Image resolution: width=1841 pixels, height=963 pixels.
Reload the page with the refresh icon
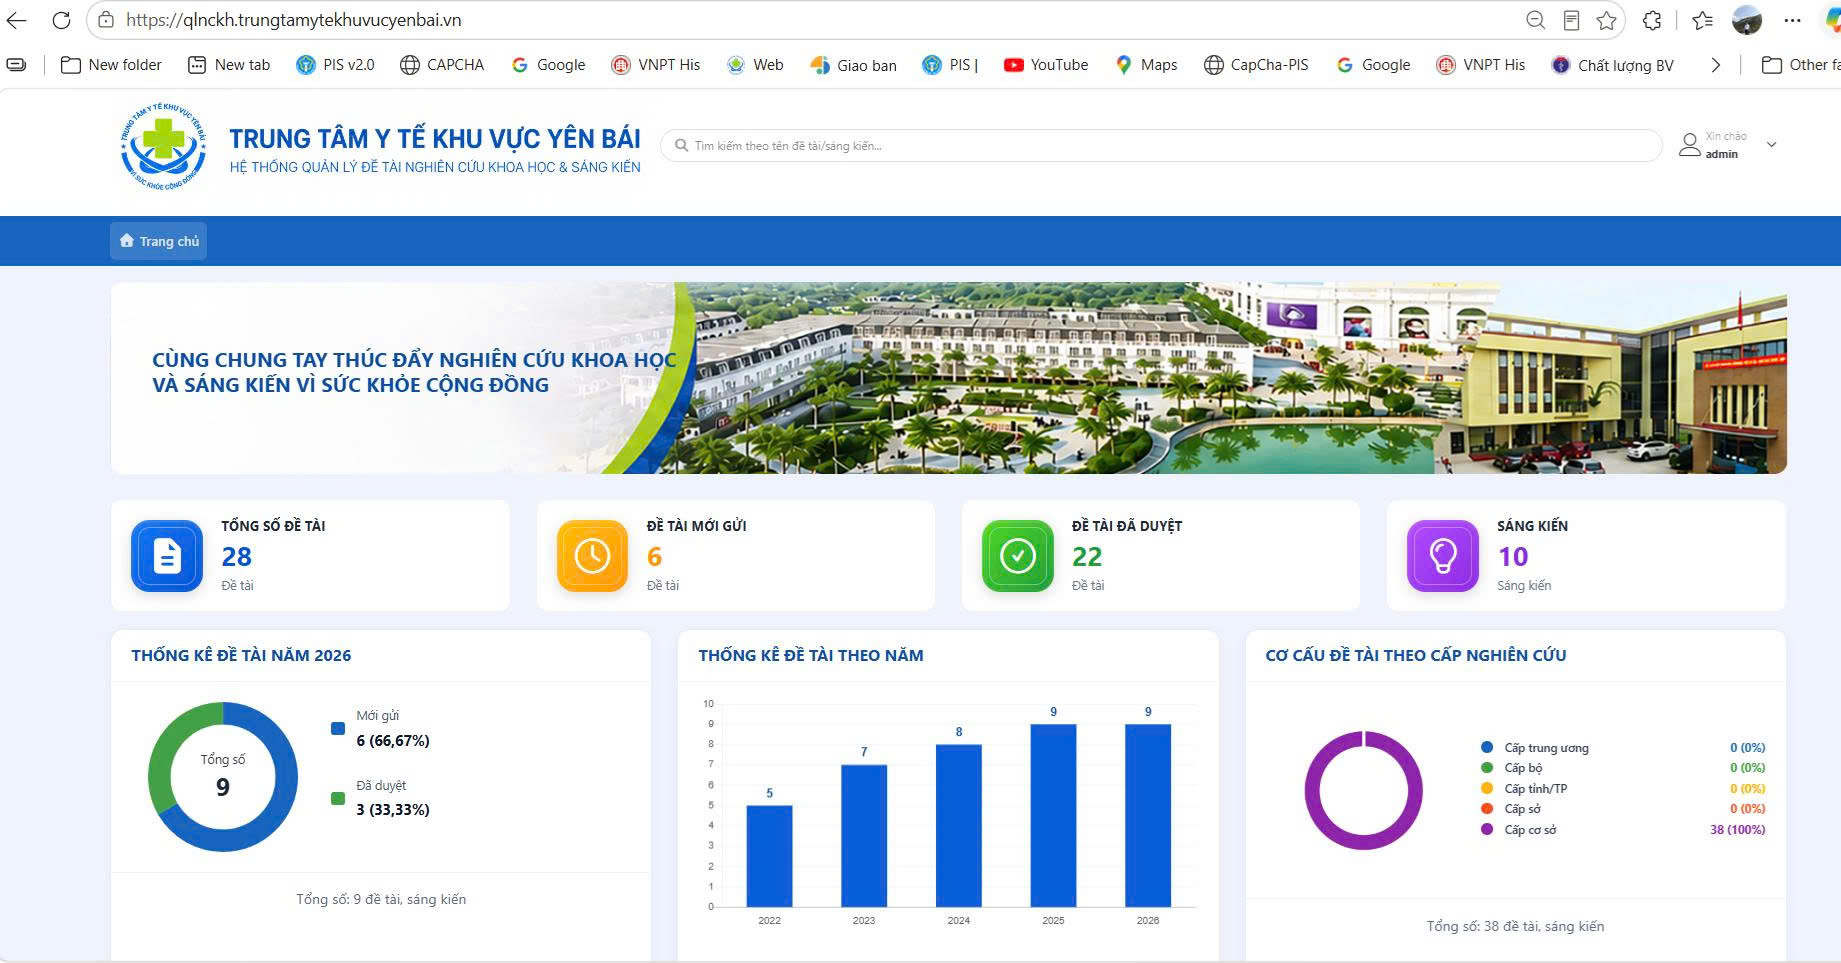[61, 20]
